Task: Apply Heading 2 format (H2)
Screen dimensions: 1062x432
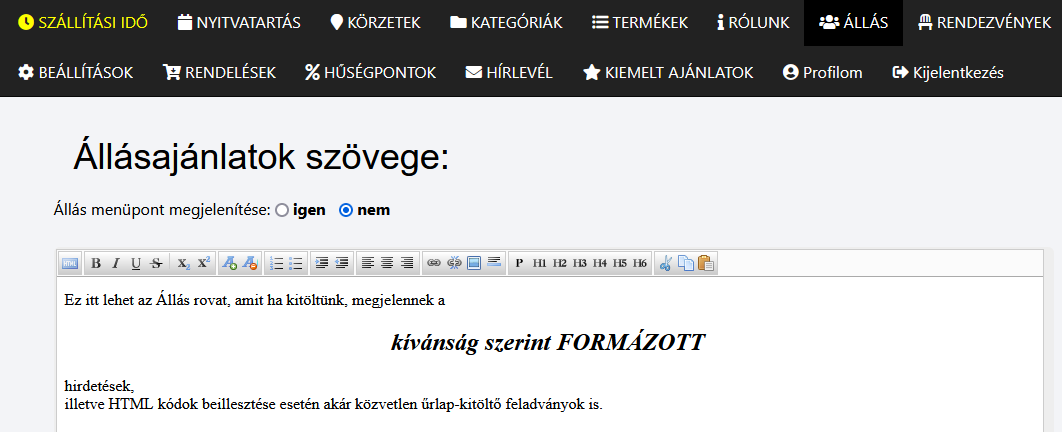Action: point(559,263)
